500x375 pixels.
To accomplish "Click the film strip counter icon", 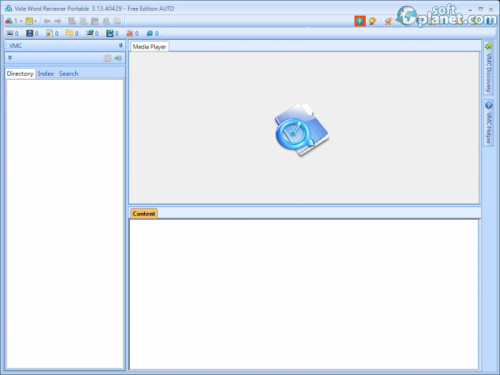I will click(30, 33).
